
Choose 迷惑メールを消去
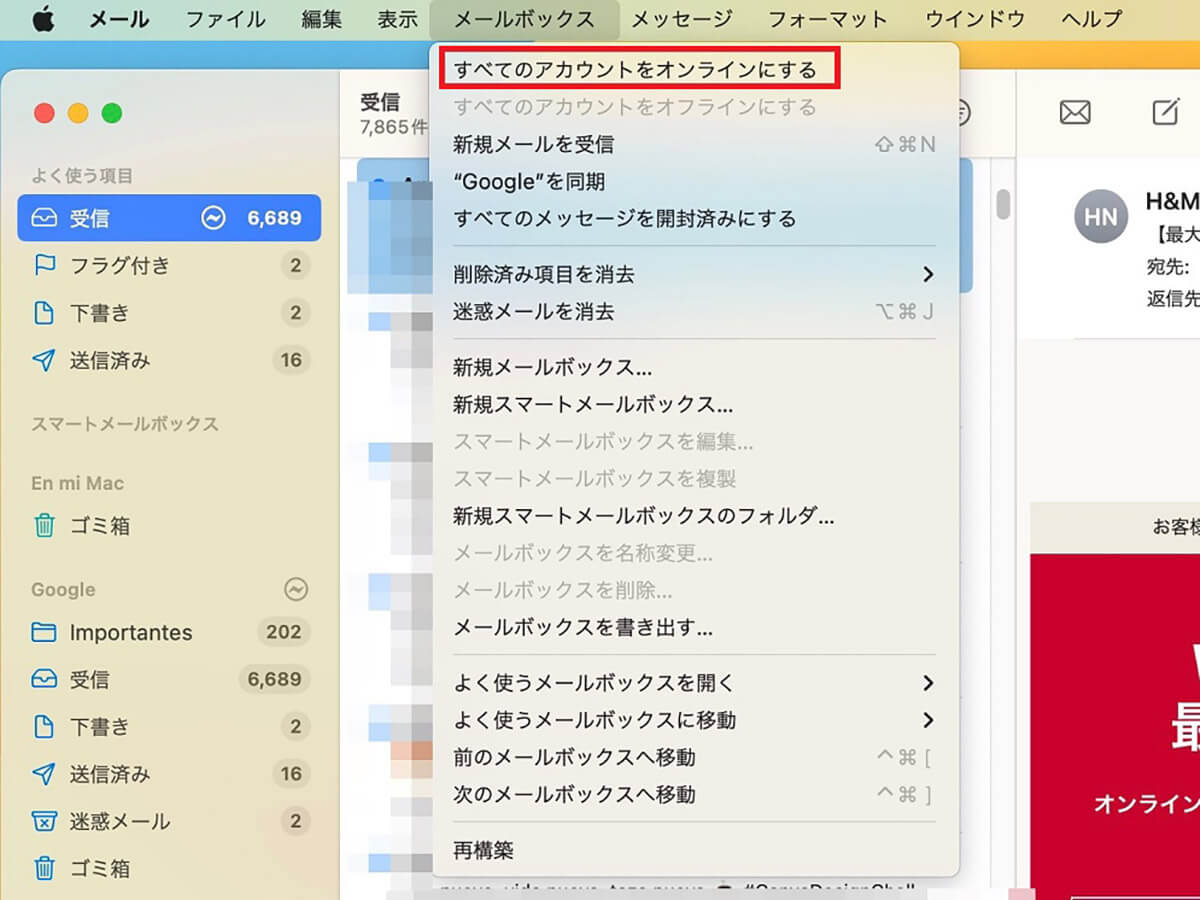click(694, 312)
